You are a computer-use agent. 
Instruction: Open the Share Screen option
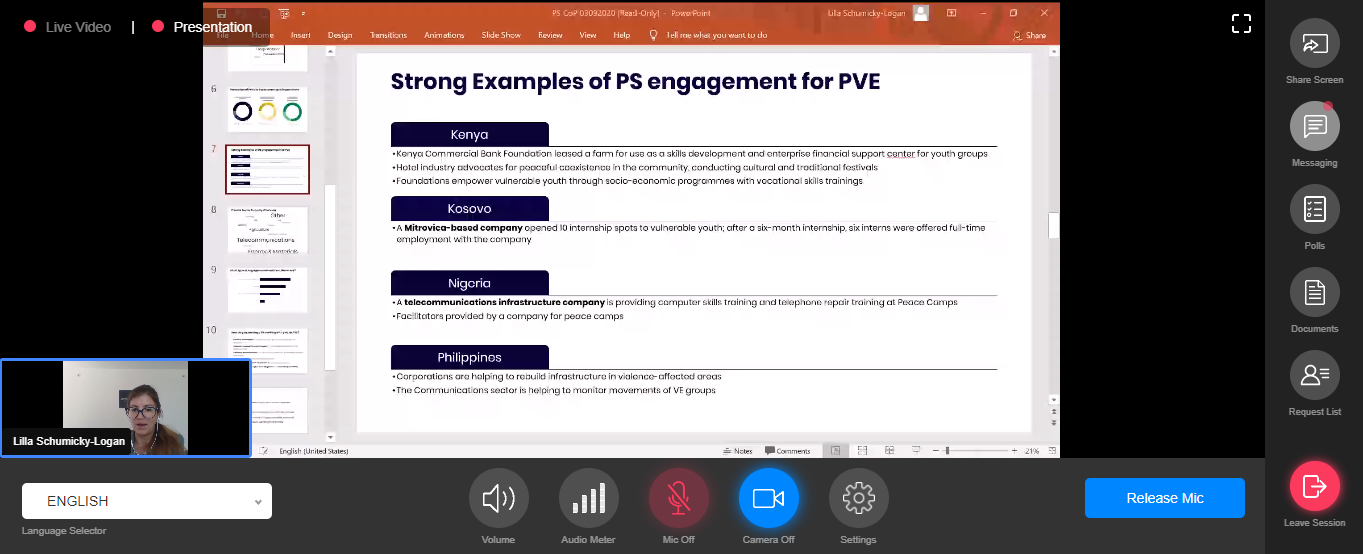pos(1314,43)
